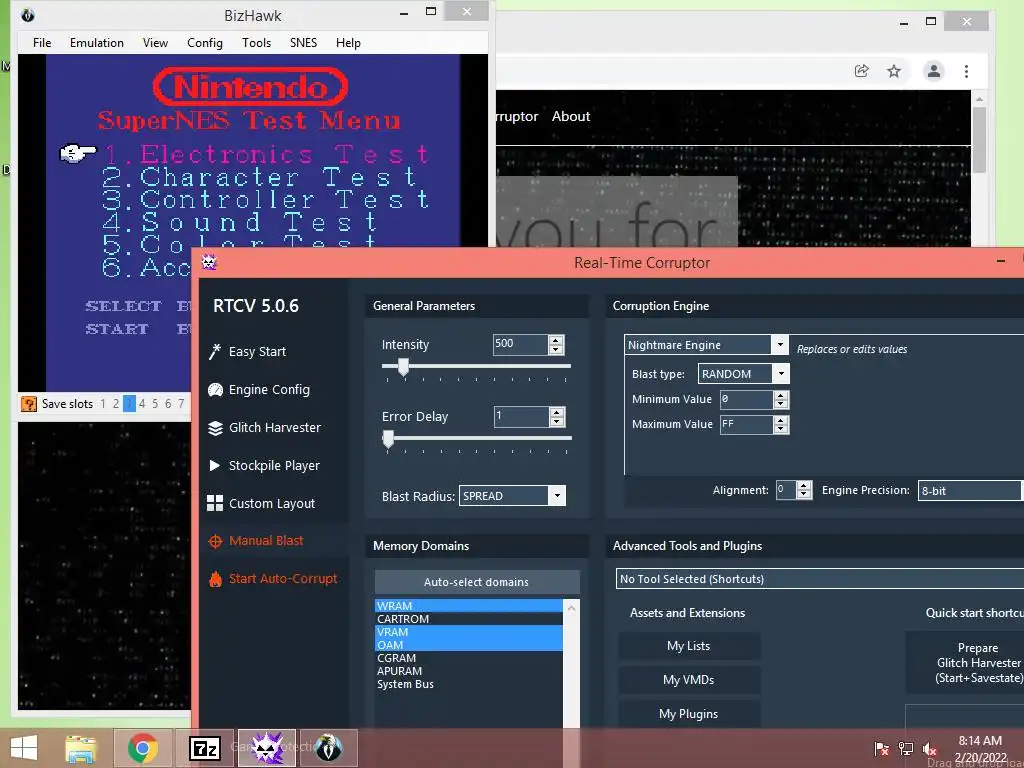Bookmark page with Chrome star icon
The height and width of the screenshot is (768, 1024).
[x=893, y=71]
